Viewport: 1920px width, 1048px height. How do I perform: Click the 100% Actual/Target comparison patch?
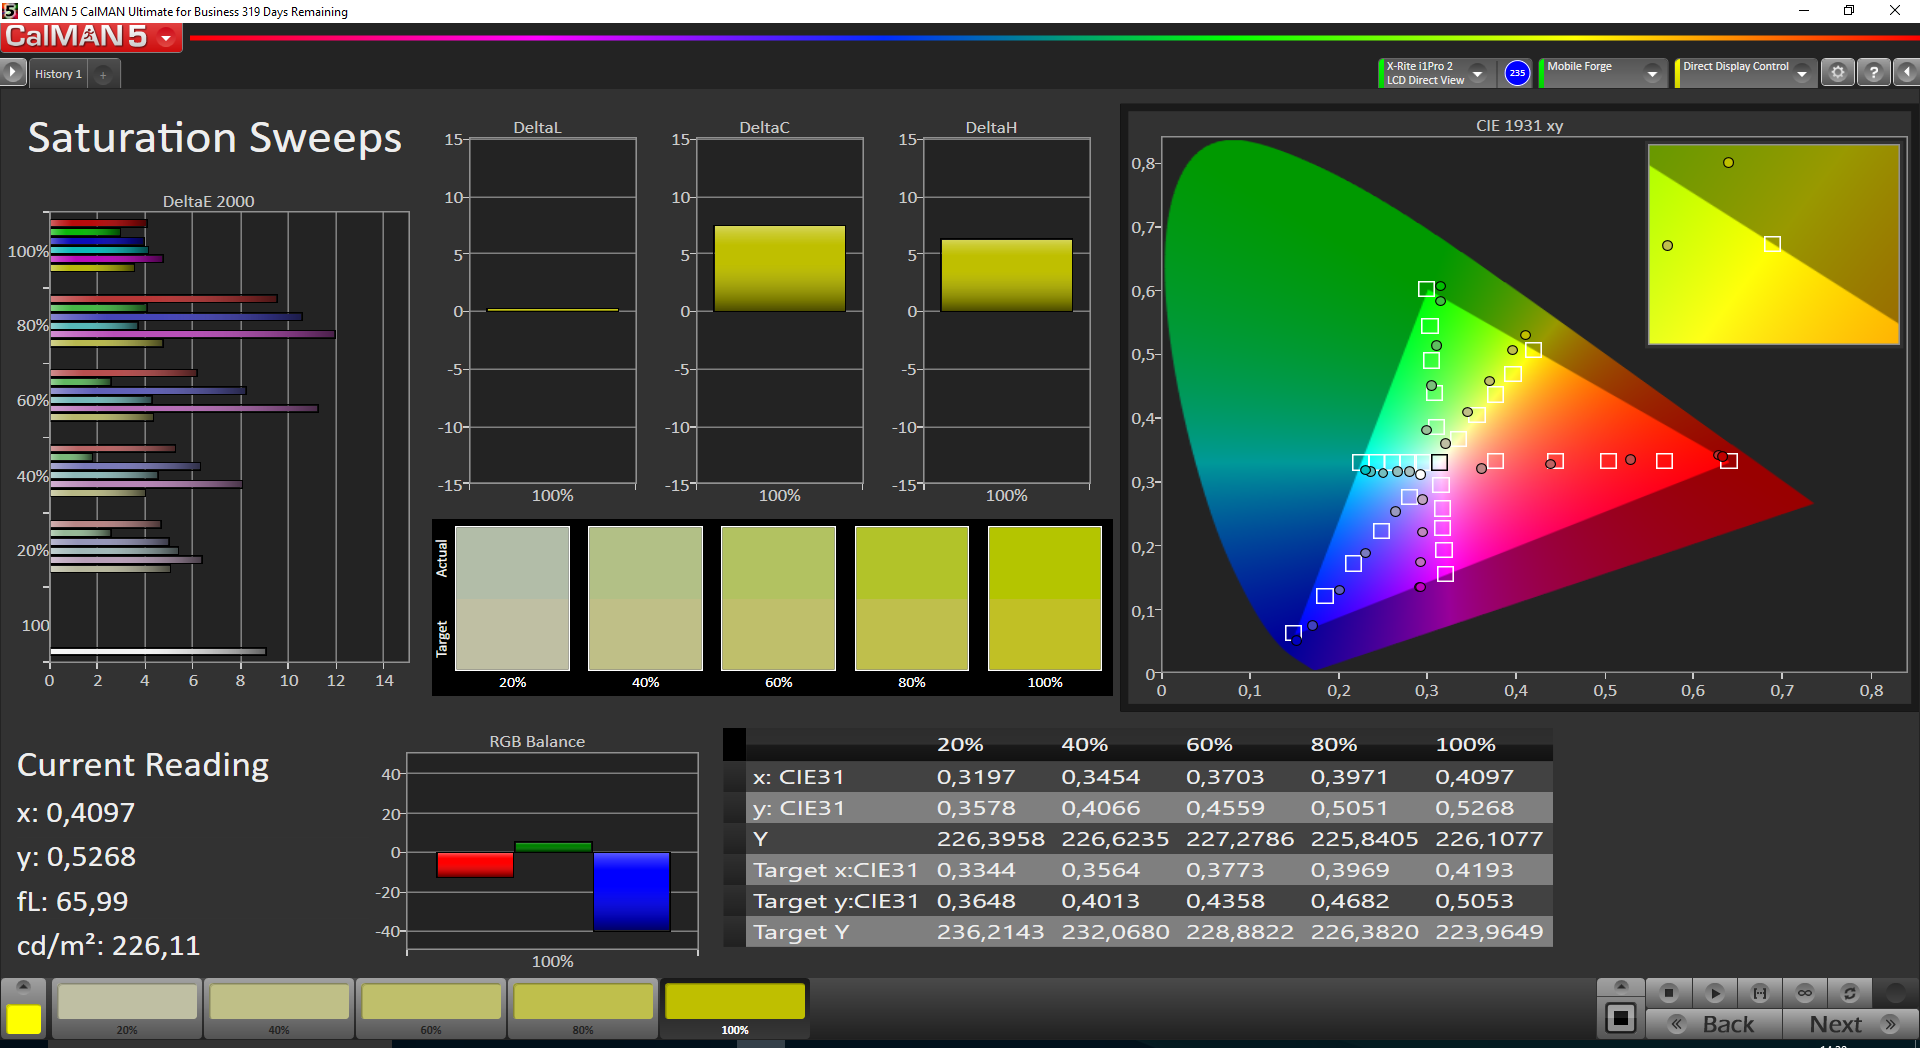point(1045,598)
